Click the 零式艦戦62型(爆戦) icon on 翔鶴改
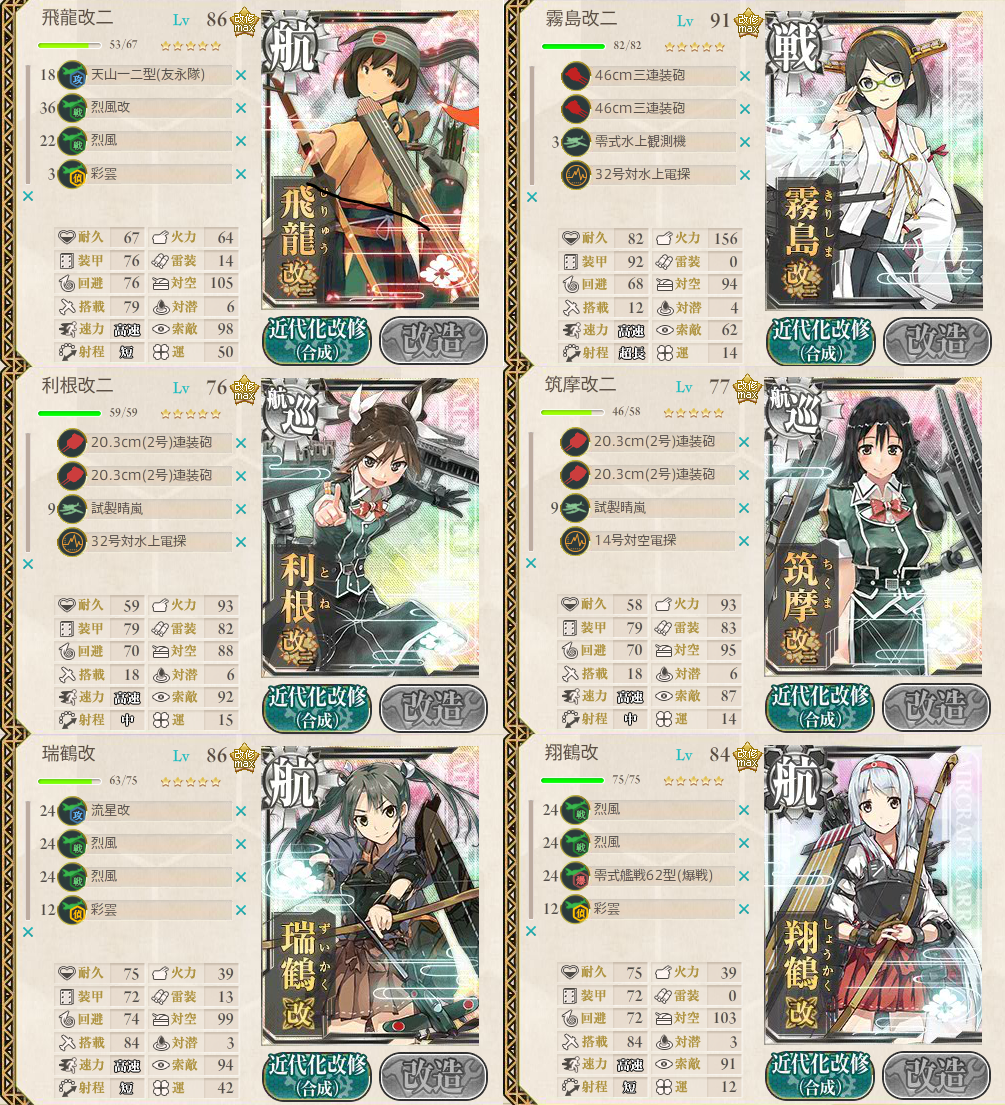Viewport: 1005px width, 1105px height. (575, 876)
